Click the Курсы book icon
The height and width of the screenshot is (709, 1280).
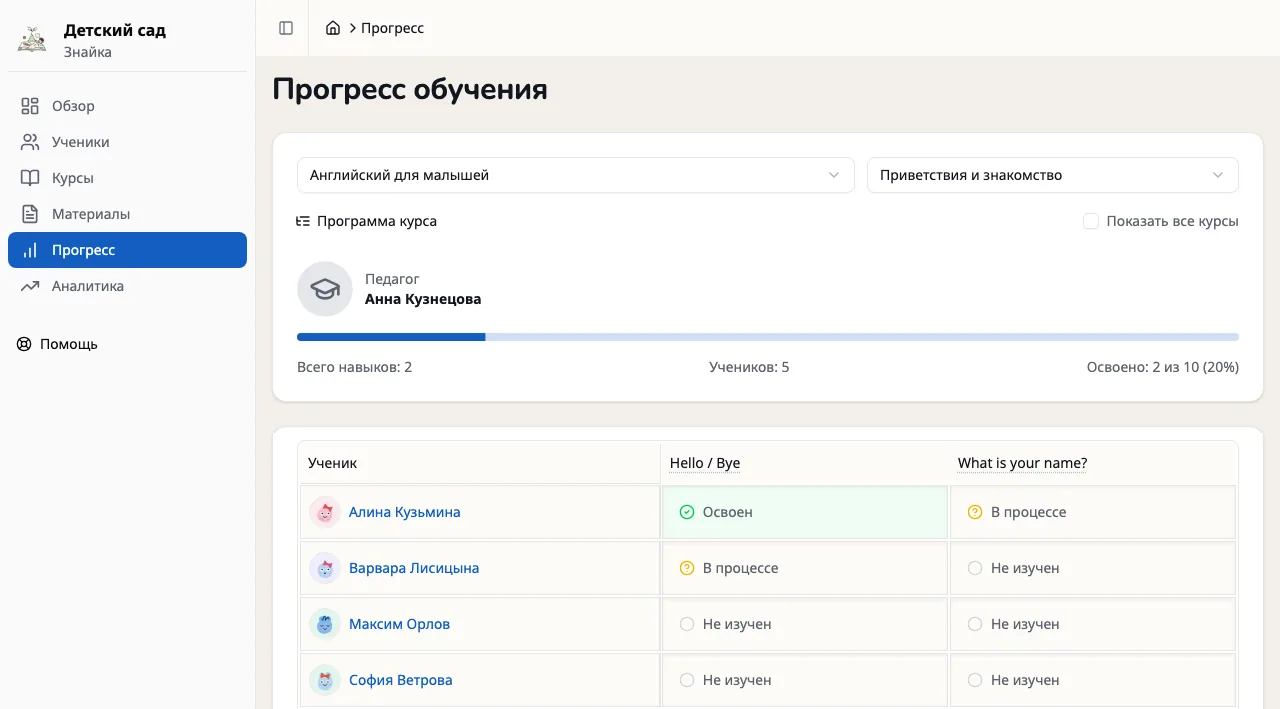[30, 178]
